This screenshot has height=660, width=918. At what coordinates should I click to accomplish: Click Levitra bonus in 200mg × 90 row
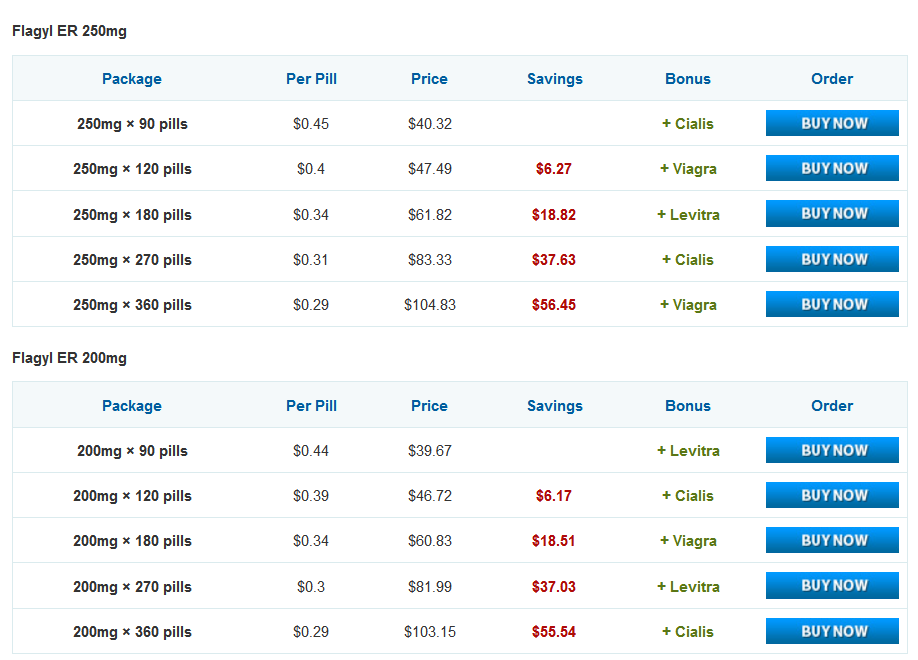pyautogui.click(x=688, y=451)
